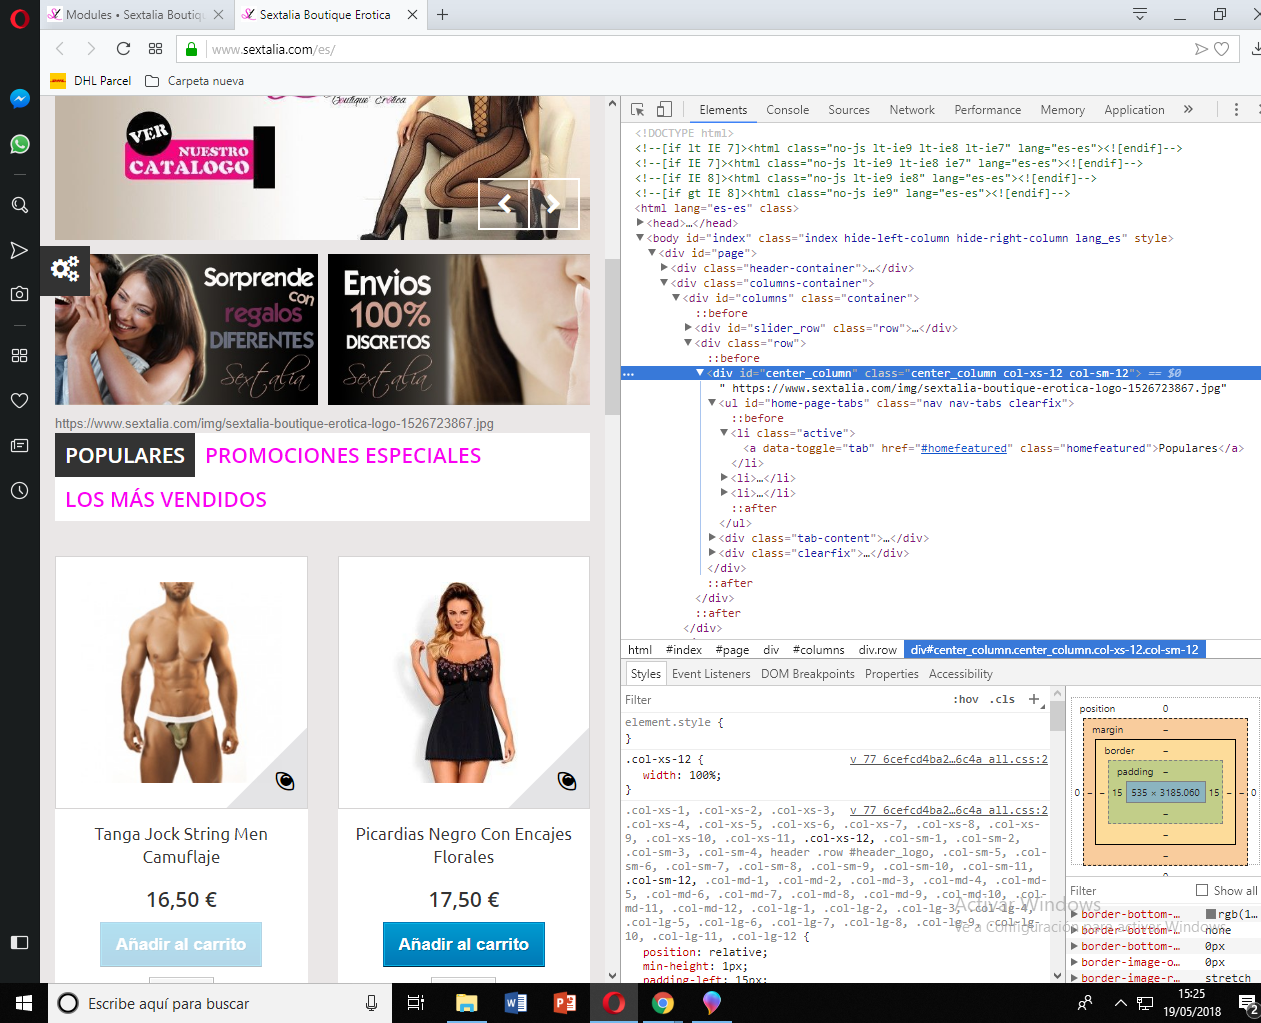The image size is (1261, 1023).
Task: Open bookmarks heart icon in sidebar
Action: [x=19, y=400]
